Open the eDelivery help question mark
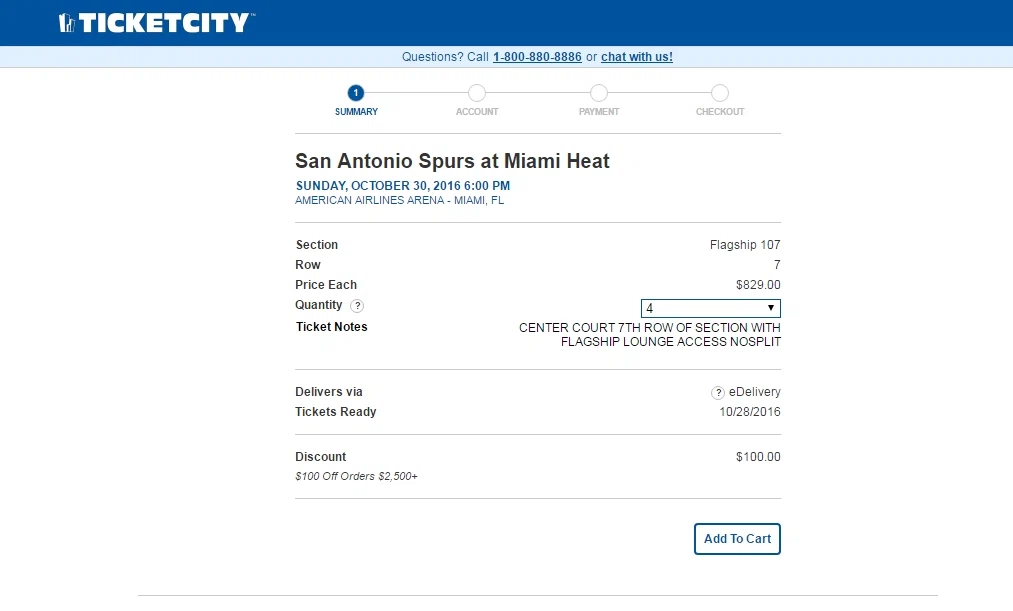This screenshot has height=611, width=1013. (717, 393)
